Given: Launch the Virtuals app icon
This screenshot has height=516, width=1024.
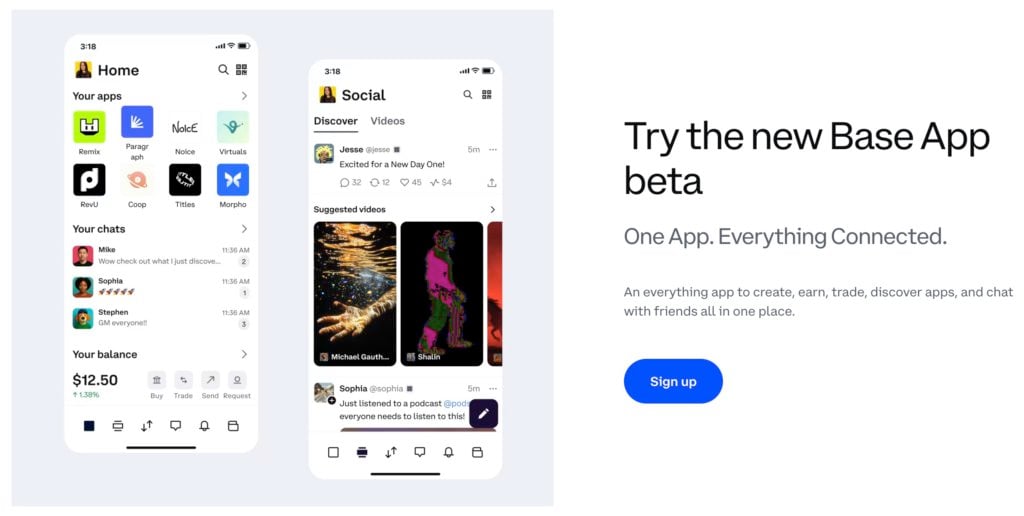Looking at the screenshot, I should [x=233, y=127].
